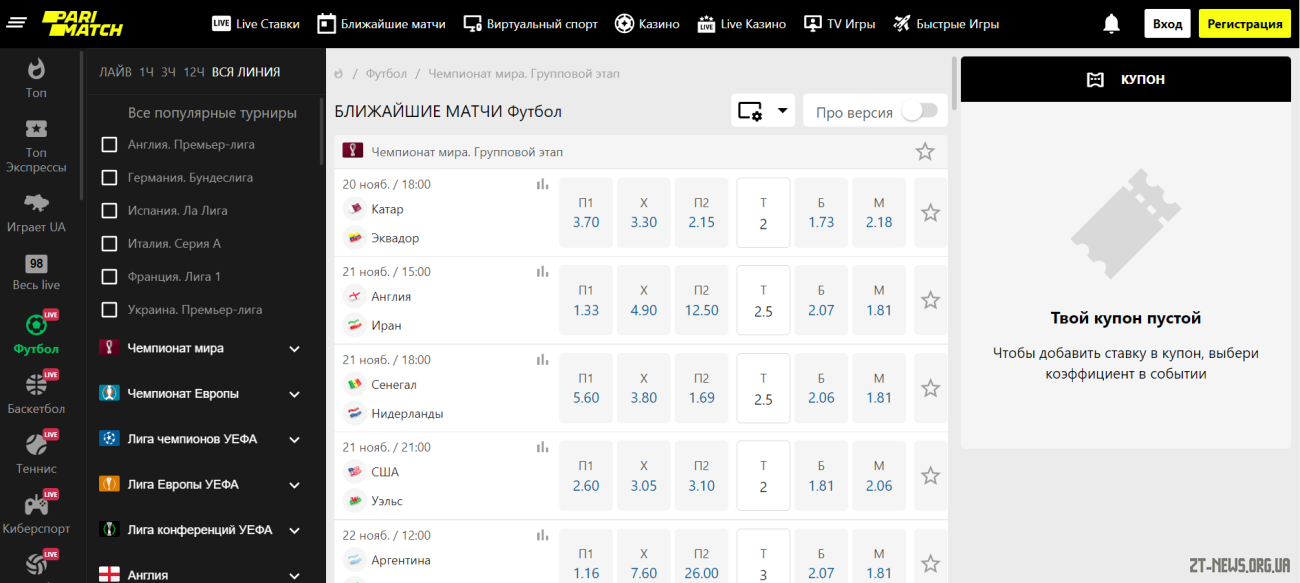Check Испания. Ла Лига checkbox
The height and width of the screenshot is (583, 1300).
[110, 211]
